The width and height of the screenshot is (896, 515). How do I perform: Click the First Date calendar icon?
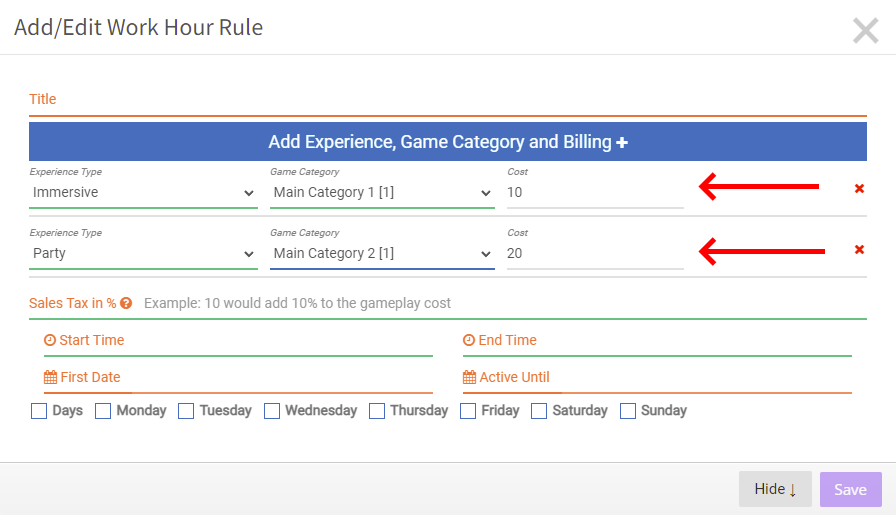50,377
